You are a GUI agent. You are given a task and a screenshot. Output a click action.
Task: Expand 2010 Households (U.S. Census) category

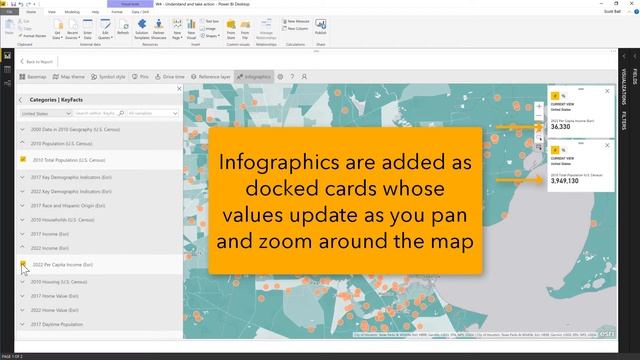tap(22, 220)
